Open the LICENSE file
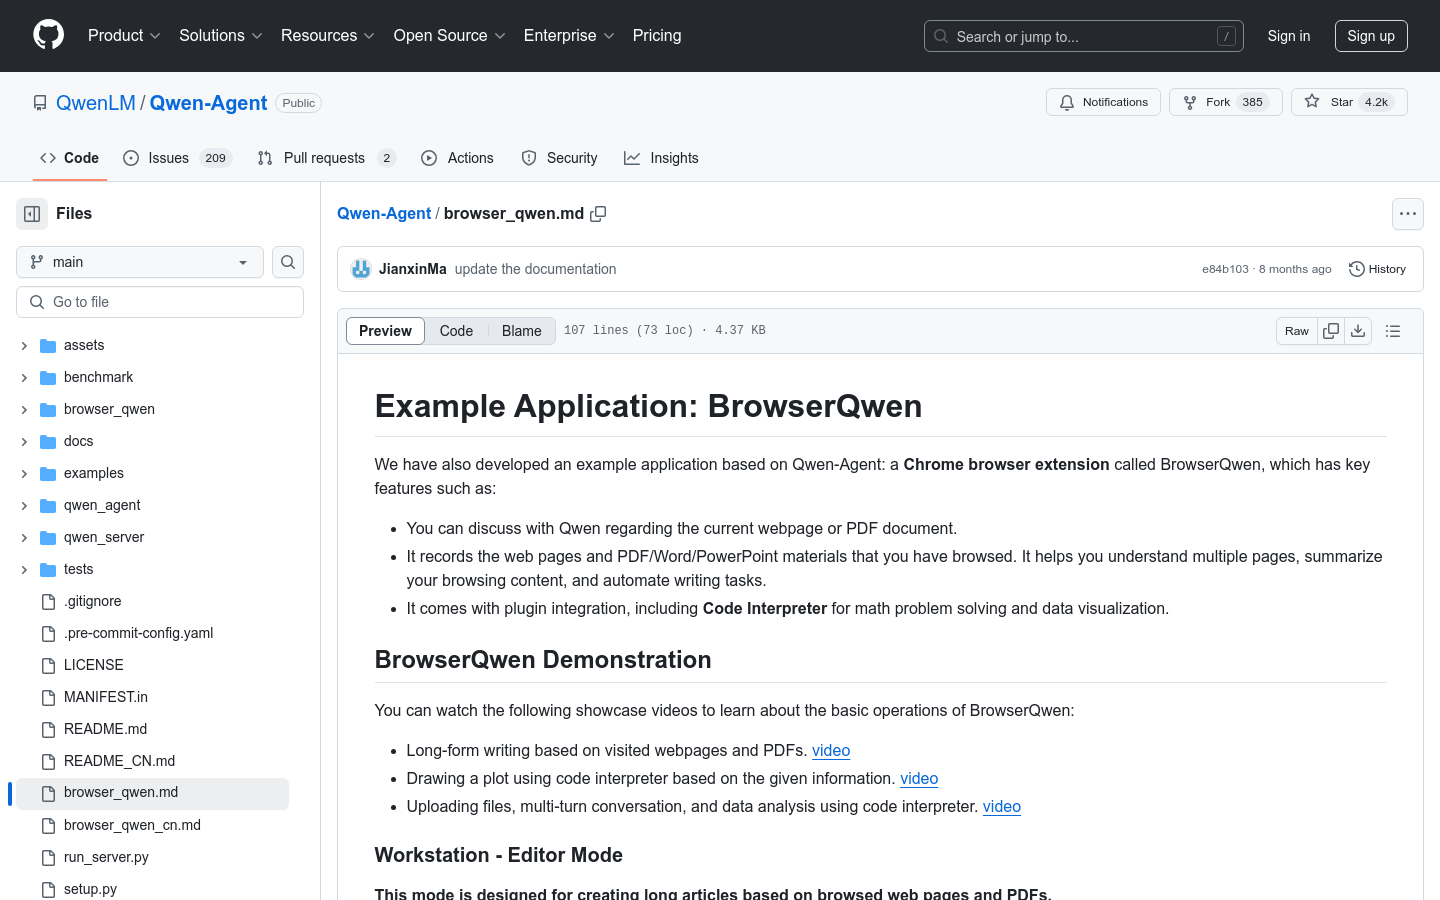The image size is (1440, 900). coord(94,665)
